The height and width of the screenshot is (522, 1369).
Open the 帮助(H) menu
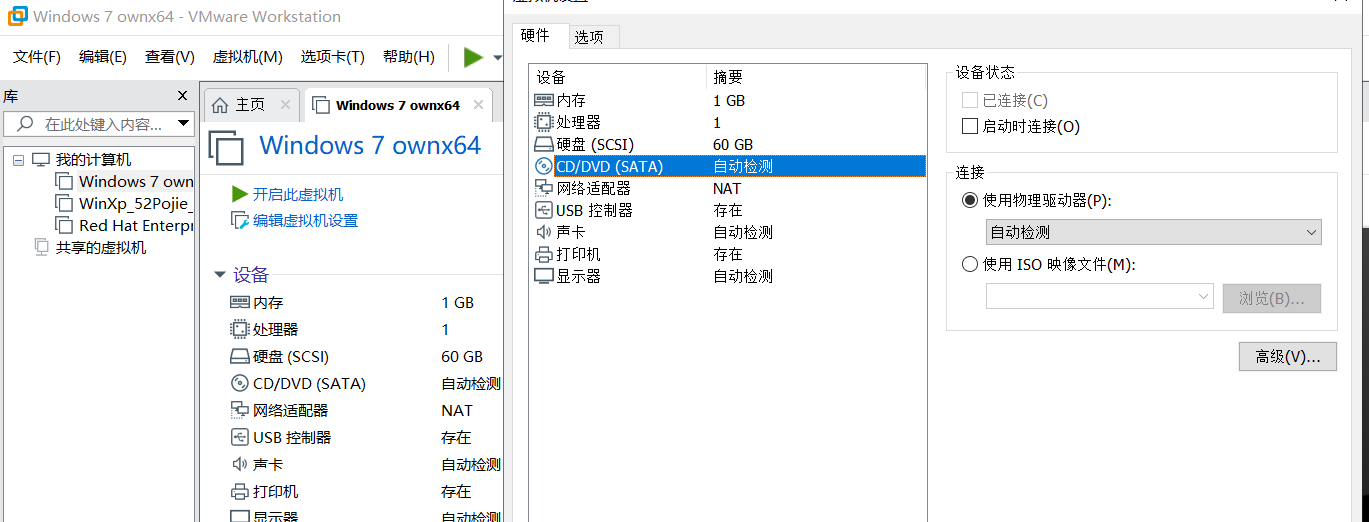409,57
